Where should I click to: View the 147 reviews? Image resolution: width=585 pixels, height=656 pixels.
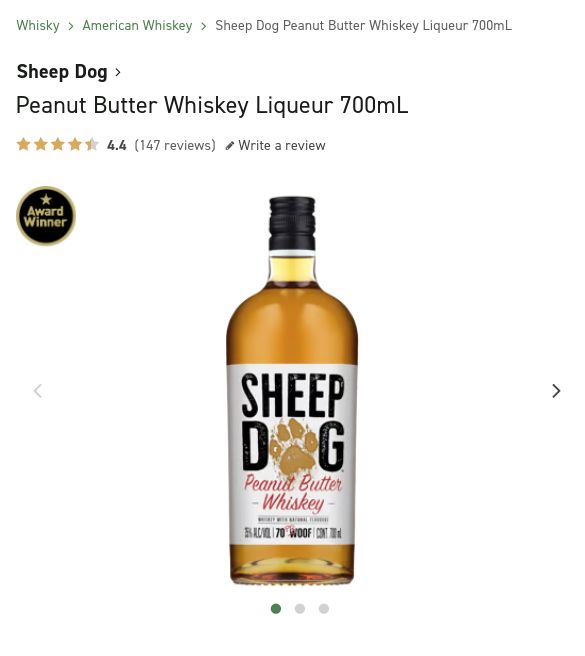175,145
